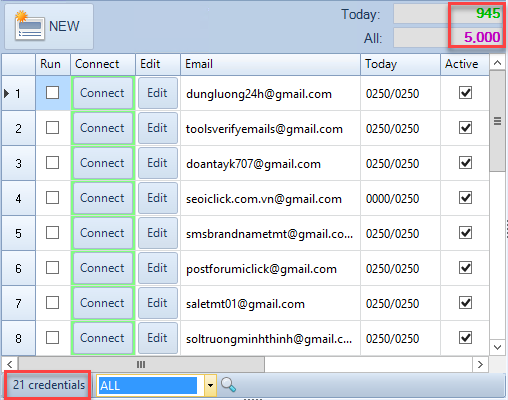The image size is (508, 400).
Task: Click the email toolsverifyemails@gmail.com
Action: click(264, 129)
